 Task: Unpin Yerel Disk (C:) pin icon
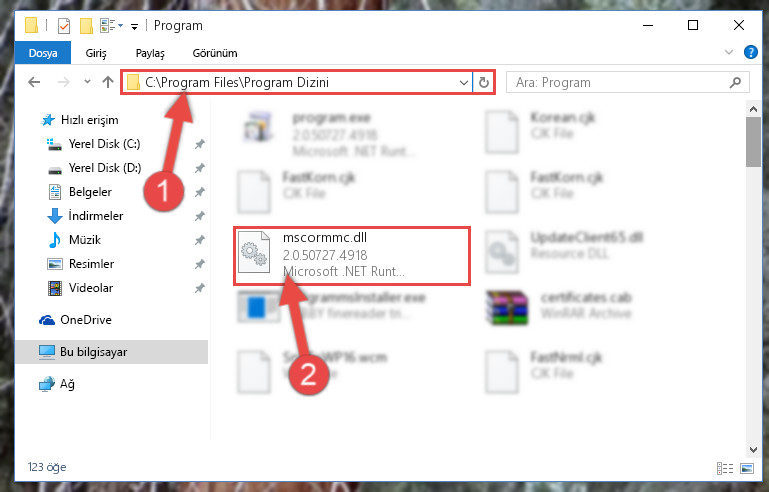[x=200, y=144]
